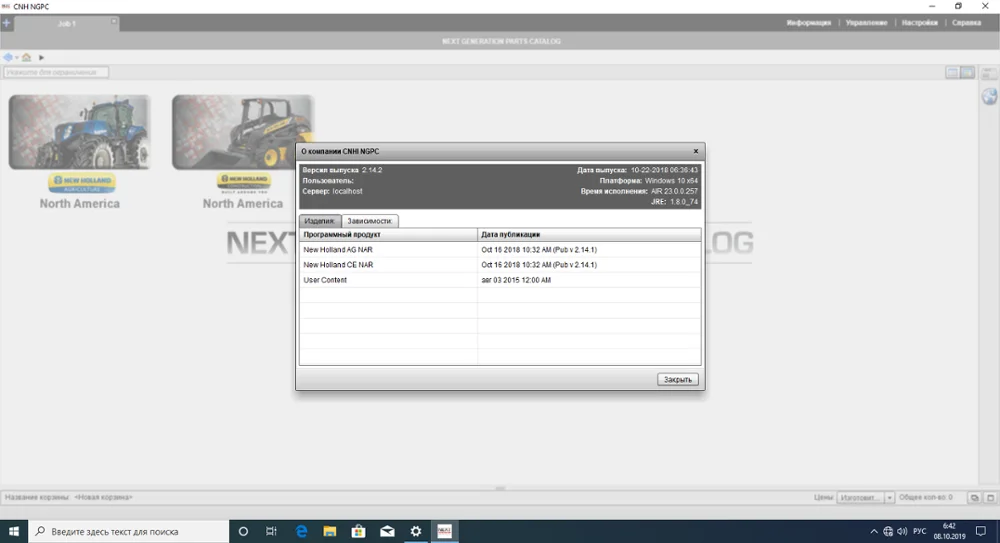Image resolution: width=1000 pixels, height=543 pixels.
Task: Open the Windows Start menu
Action: [14, 531]
